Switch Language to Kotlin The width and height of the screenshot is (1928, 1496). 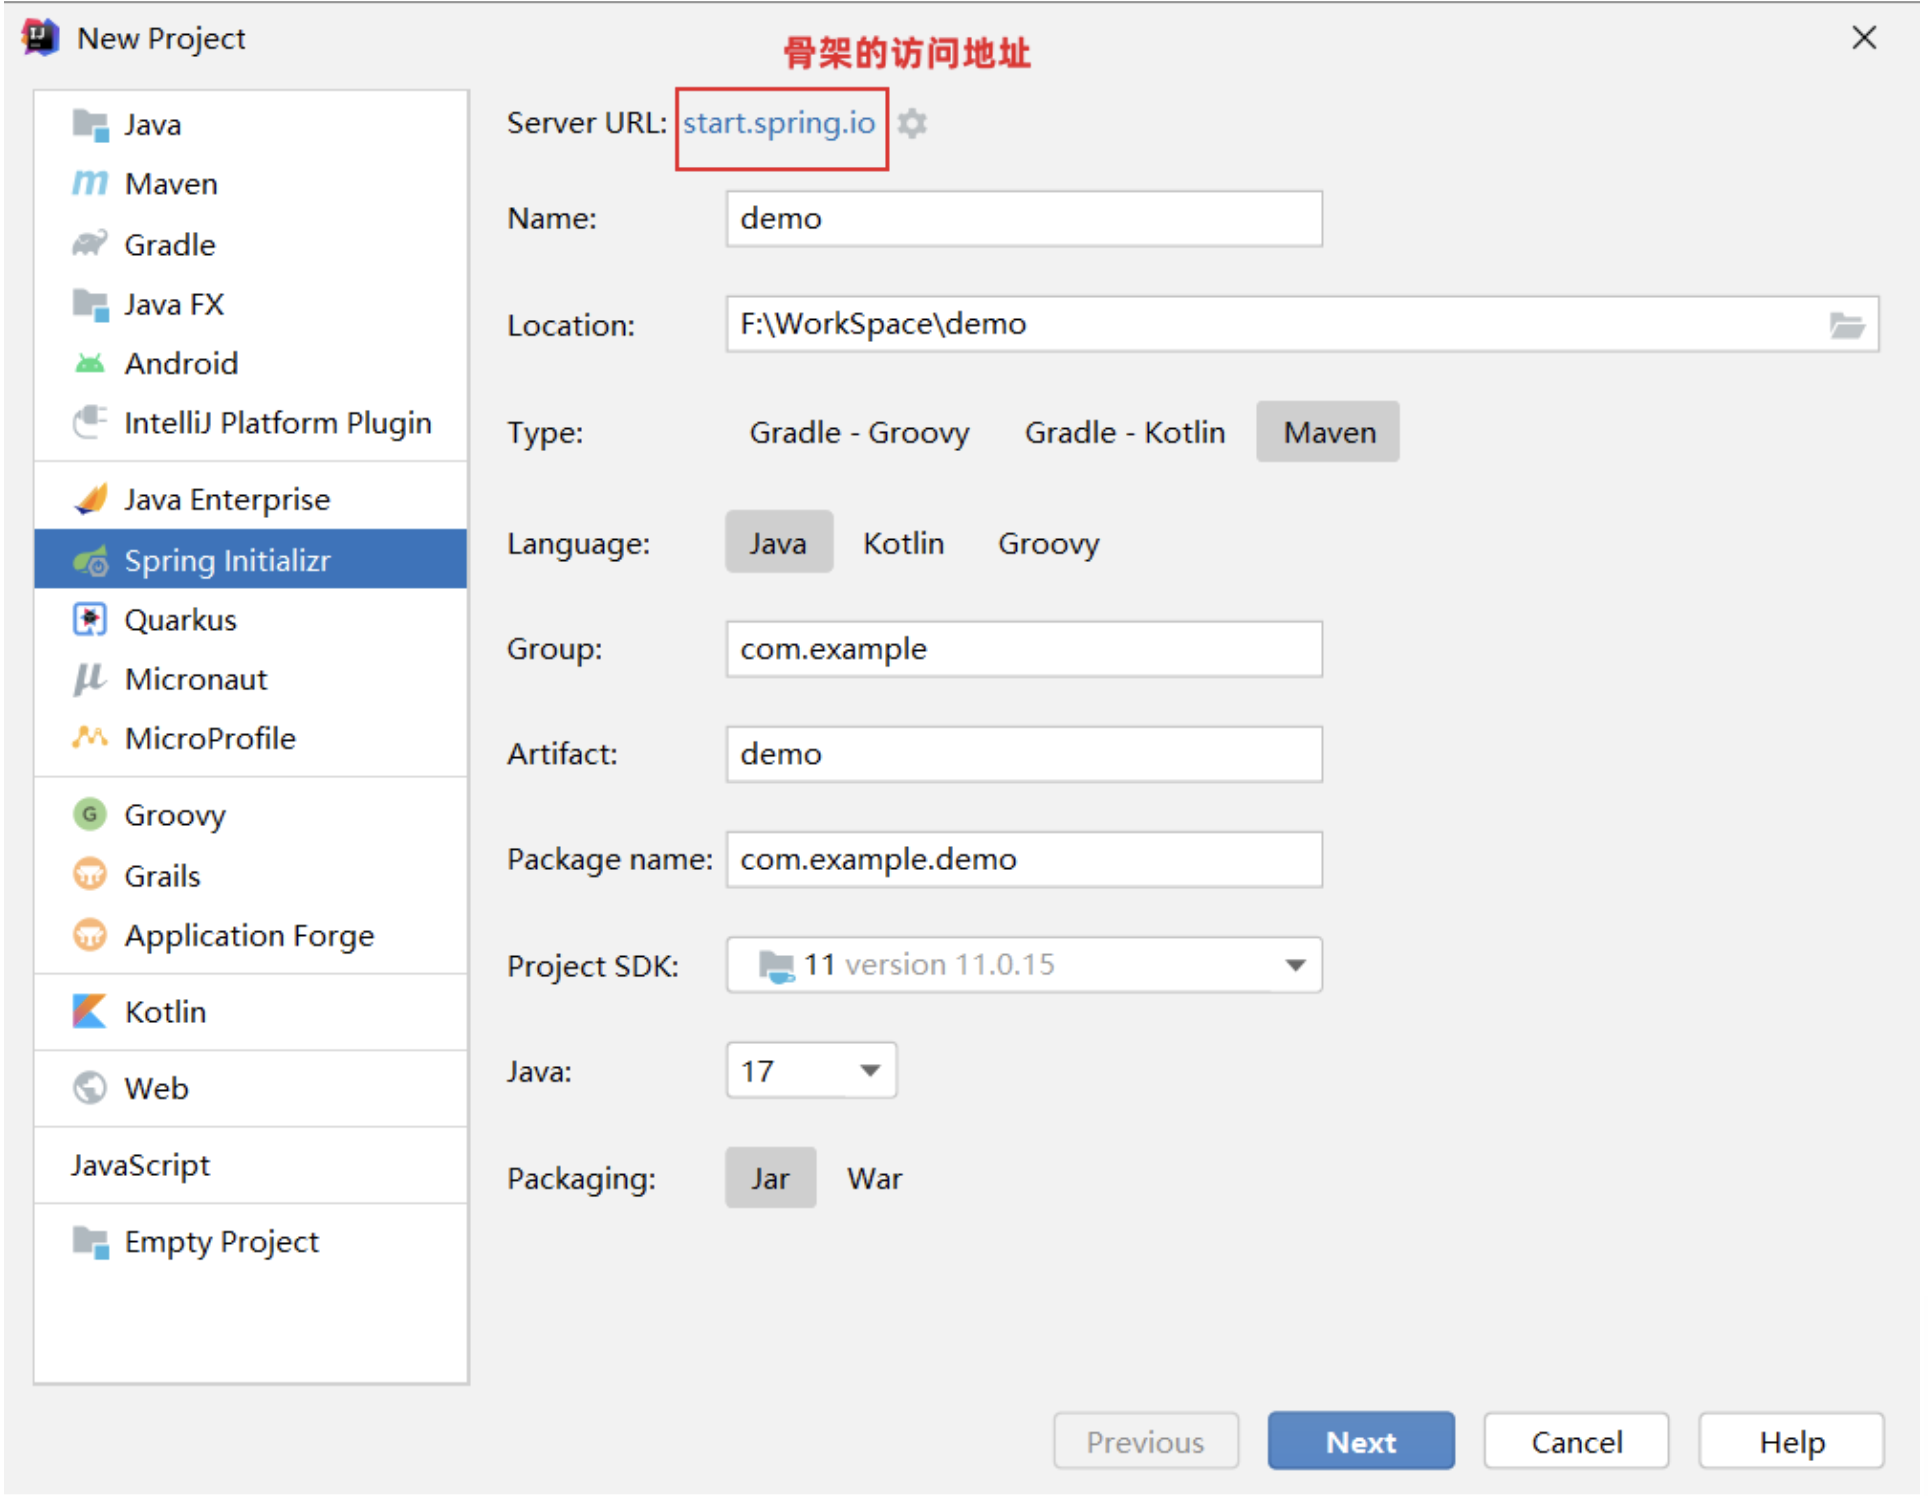[903, 543]
